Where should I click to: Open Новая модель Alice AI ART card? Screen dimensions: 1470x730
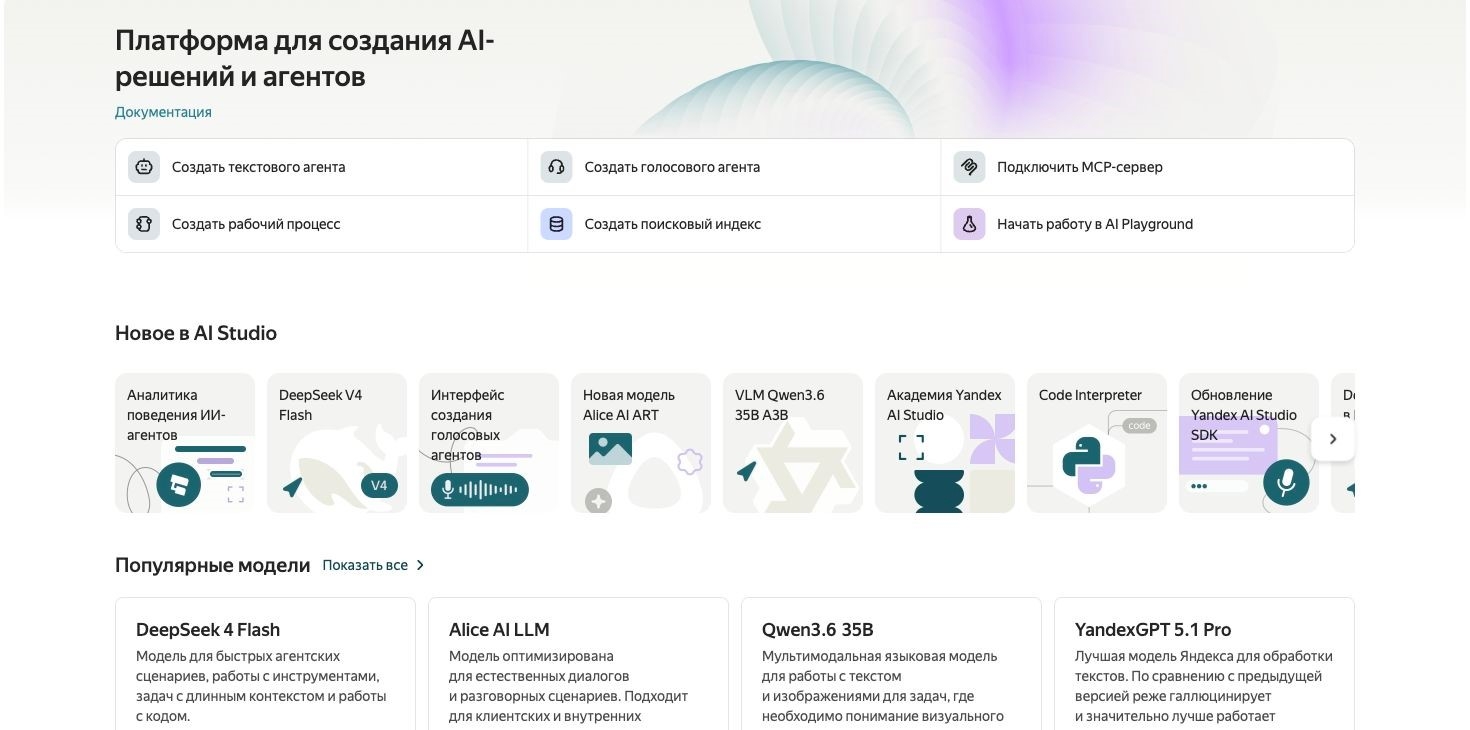pyautogui.click(x=641, y=443)
